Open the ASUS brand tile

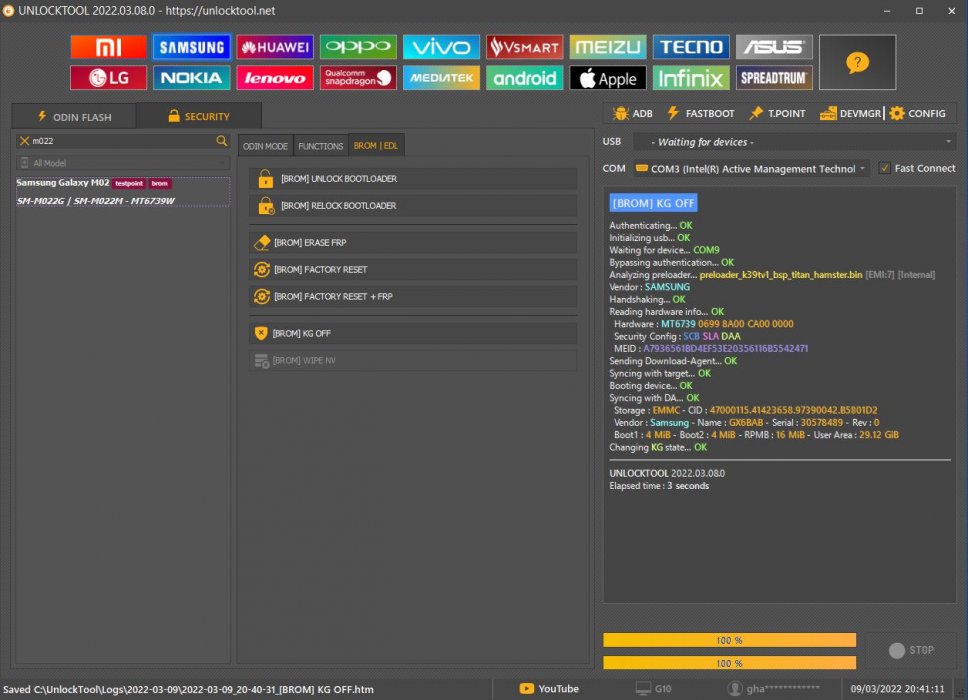774,47
